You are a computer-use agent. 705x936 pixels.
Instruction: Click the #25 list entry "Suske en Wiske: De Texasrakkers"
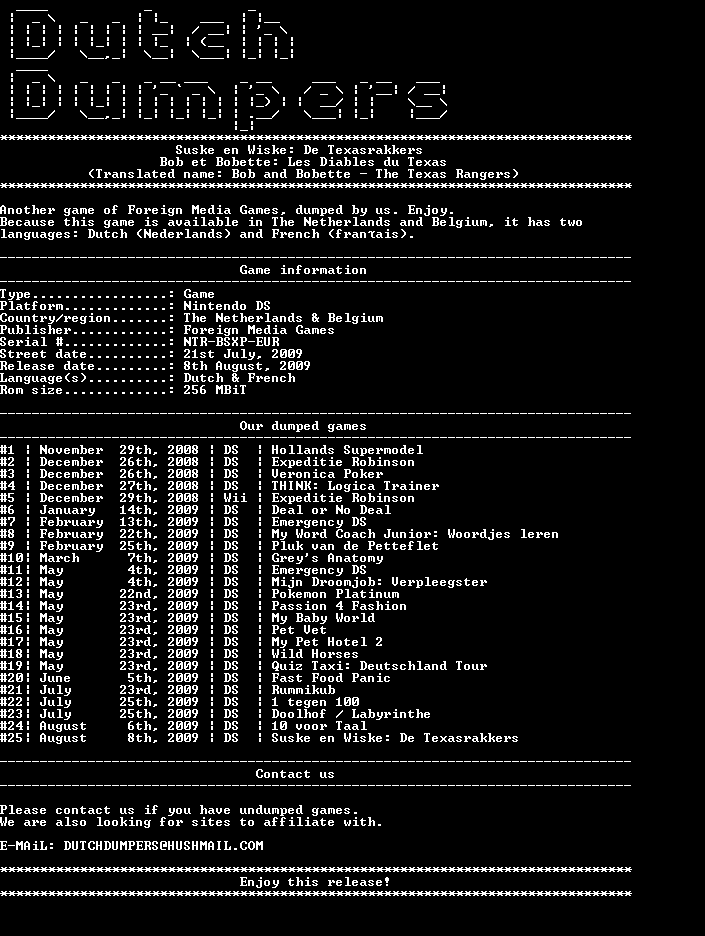[395, 738]
